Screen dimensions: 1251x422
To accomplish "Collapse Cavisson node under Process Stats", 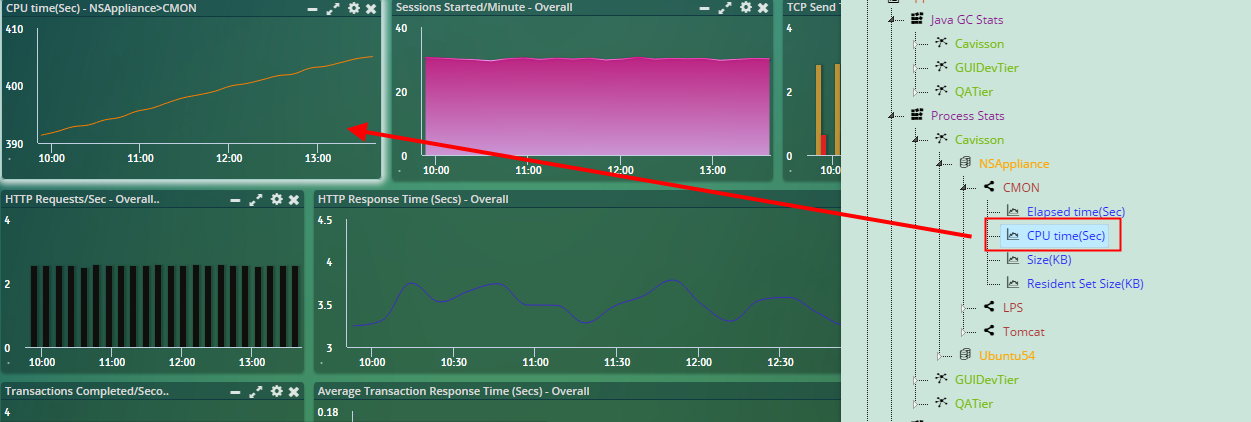I will (916, 140).
